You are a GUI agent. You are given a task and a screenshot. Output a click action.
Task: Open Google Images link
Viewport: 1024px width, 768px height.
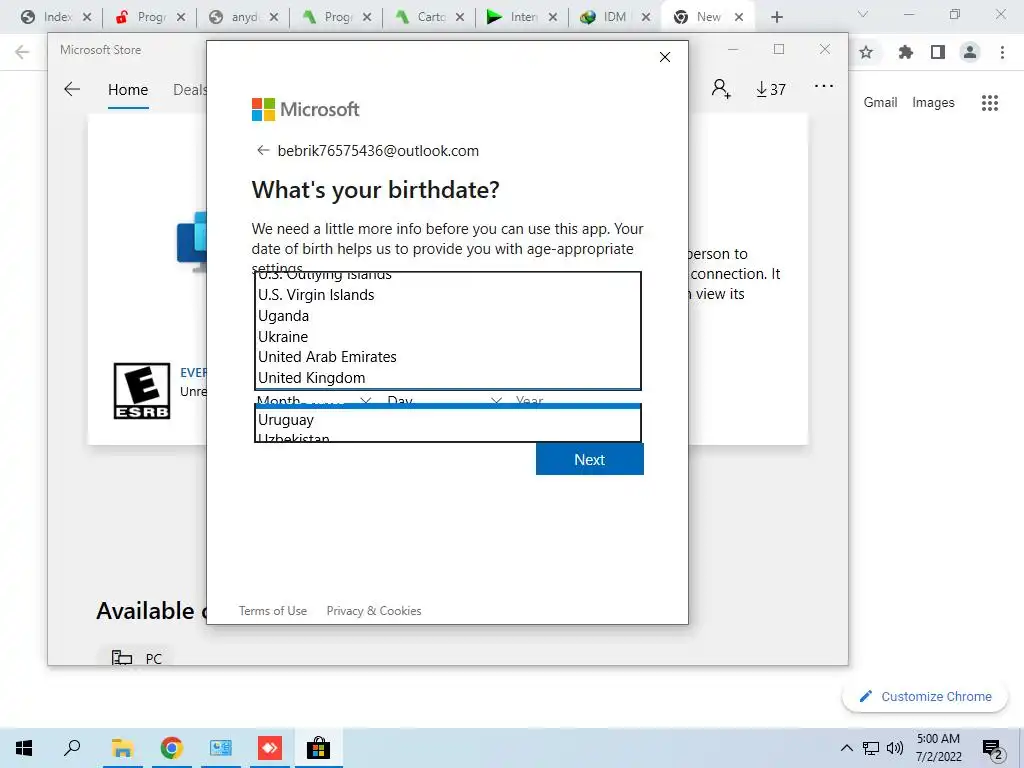point(933,103)
